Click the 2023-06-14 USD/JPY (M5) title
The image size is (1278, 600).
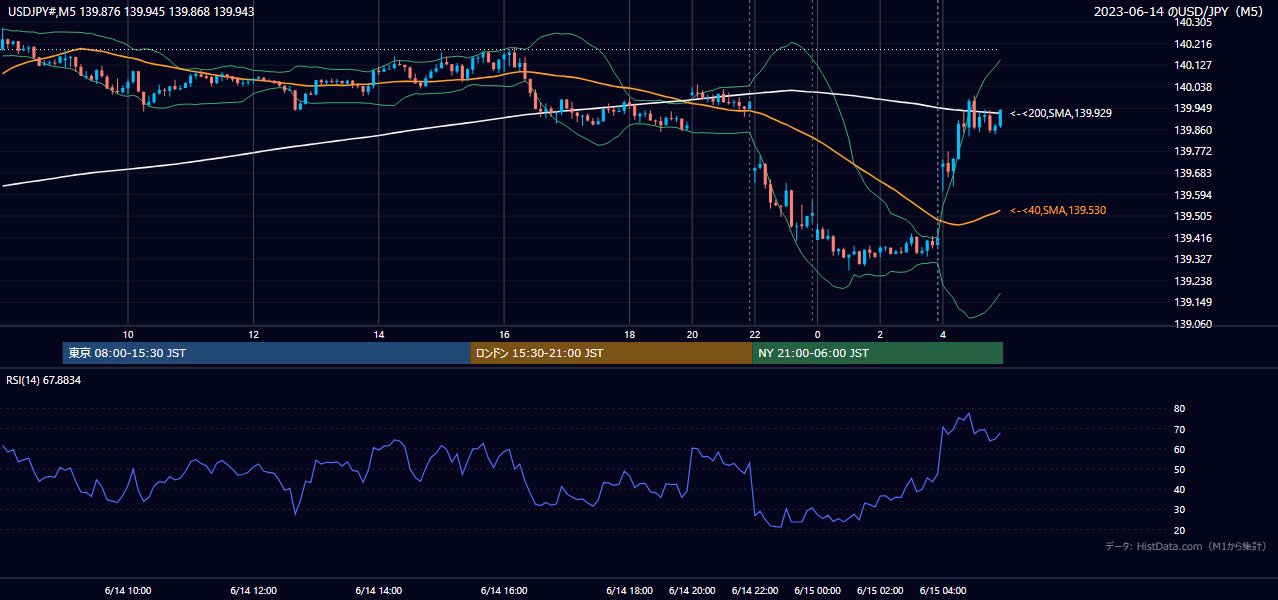pos(1180,11)
